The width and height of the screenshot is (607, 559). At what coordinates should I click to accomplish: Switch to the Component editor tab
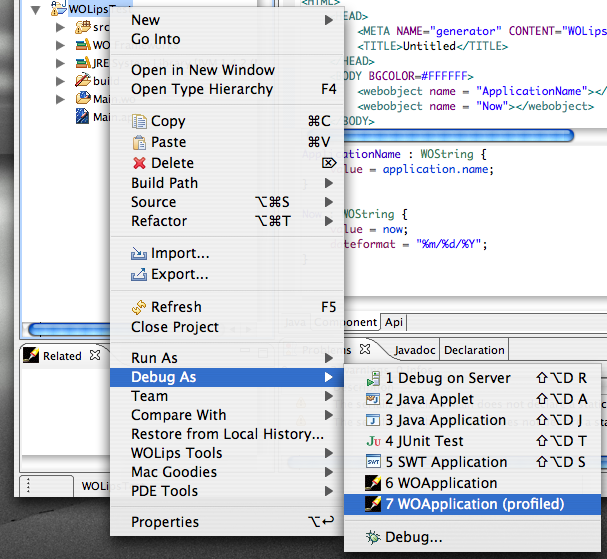pos(345,322)
